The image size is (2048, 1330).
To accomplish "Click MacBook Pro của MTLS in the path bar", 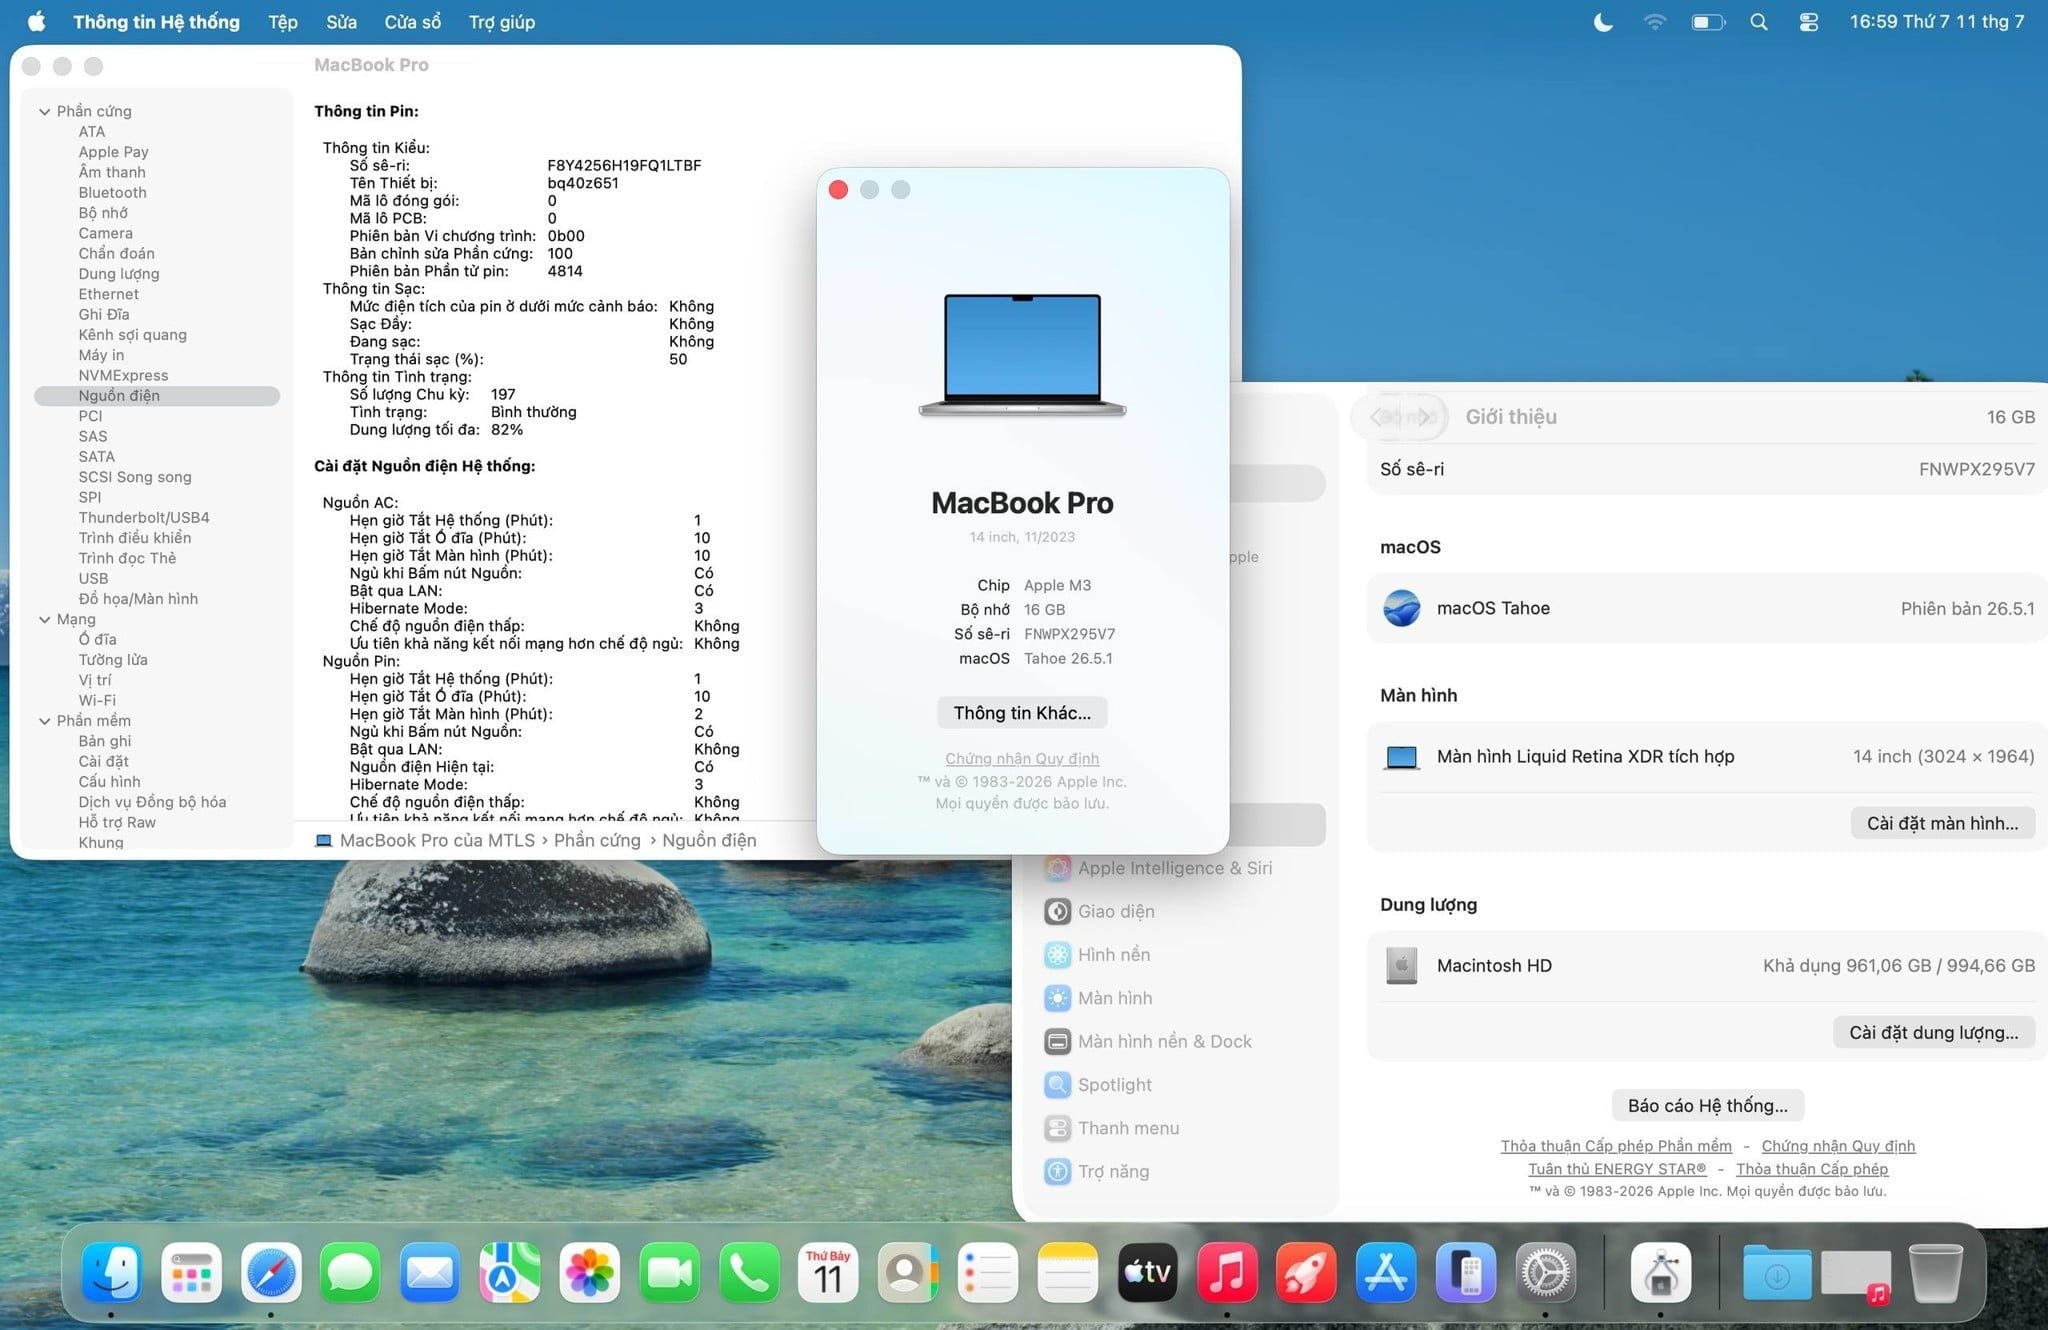I will (x=426, y=841).
